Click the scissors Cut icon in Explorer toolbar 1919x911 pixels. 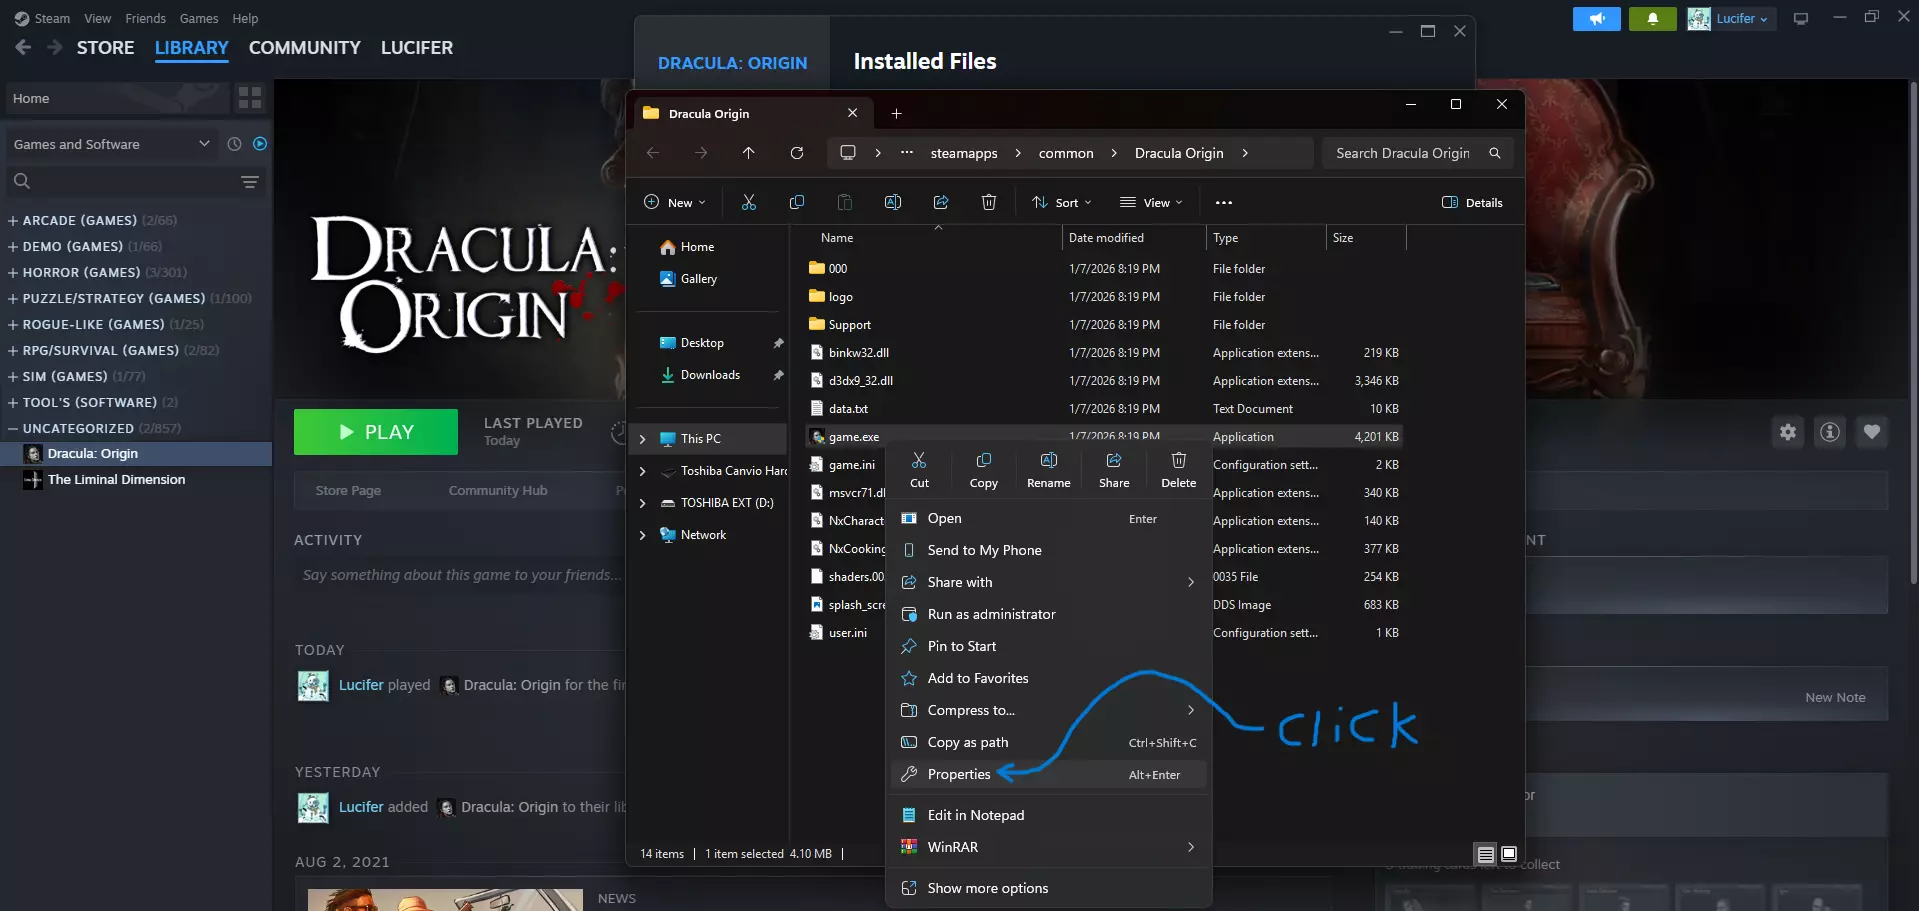coord(749,202)
